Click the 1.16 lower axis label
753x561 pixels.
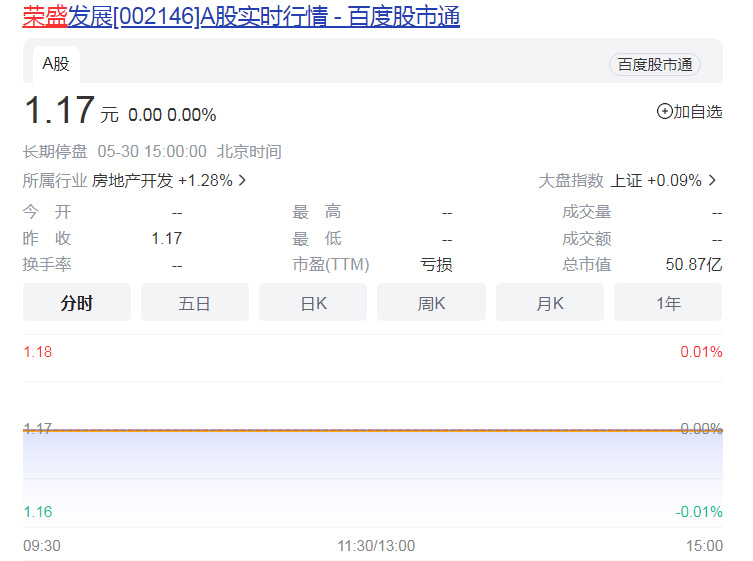(x=37, y=512)
